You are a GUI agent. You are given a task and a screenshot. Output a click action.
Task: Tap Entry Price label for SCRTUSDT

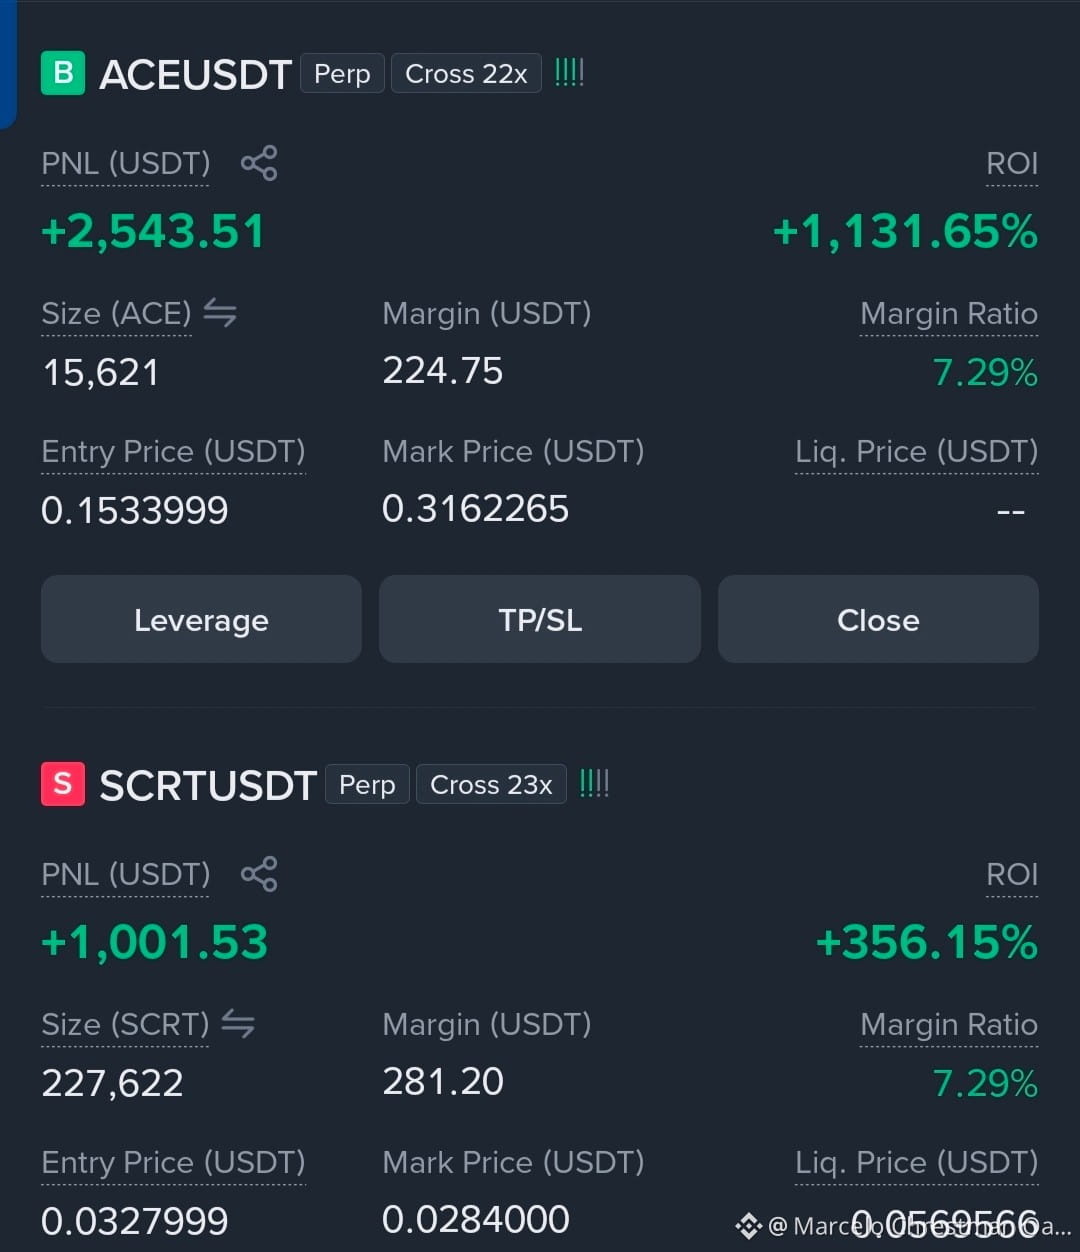point(173,1163)
